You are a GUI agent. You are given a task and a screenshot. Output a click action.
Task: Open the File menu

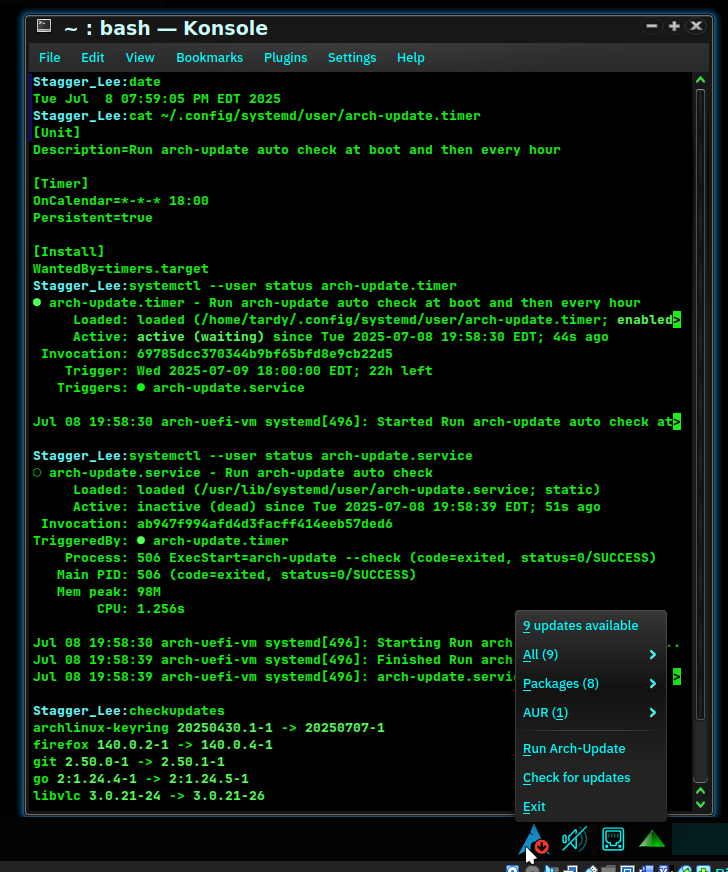[x=49, y=58]
